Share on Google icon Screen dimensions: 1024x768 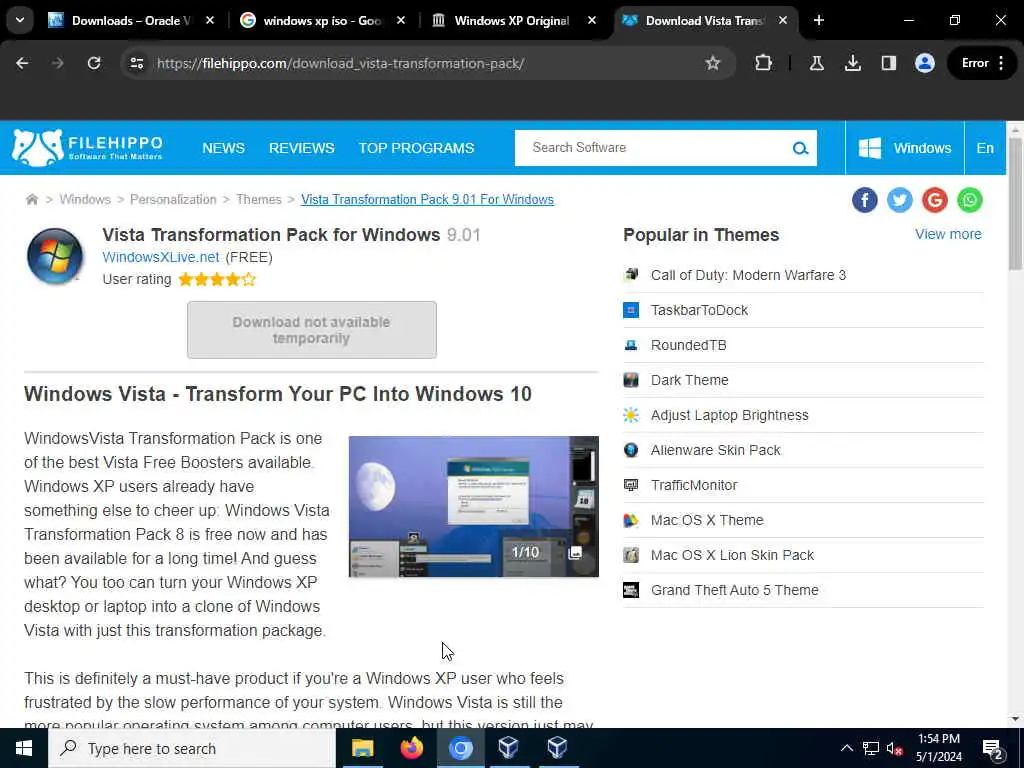(x=935, y=200)
